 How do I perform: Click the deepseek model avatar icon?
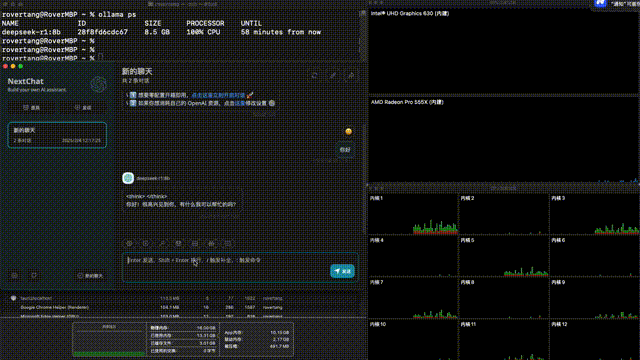coord(128,178)
